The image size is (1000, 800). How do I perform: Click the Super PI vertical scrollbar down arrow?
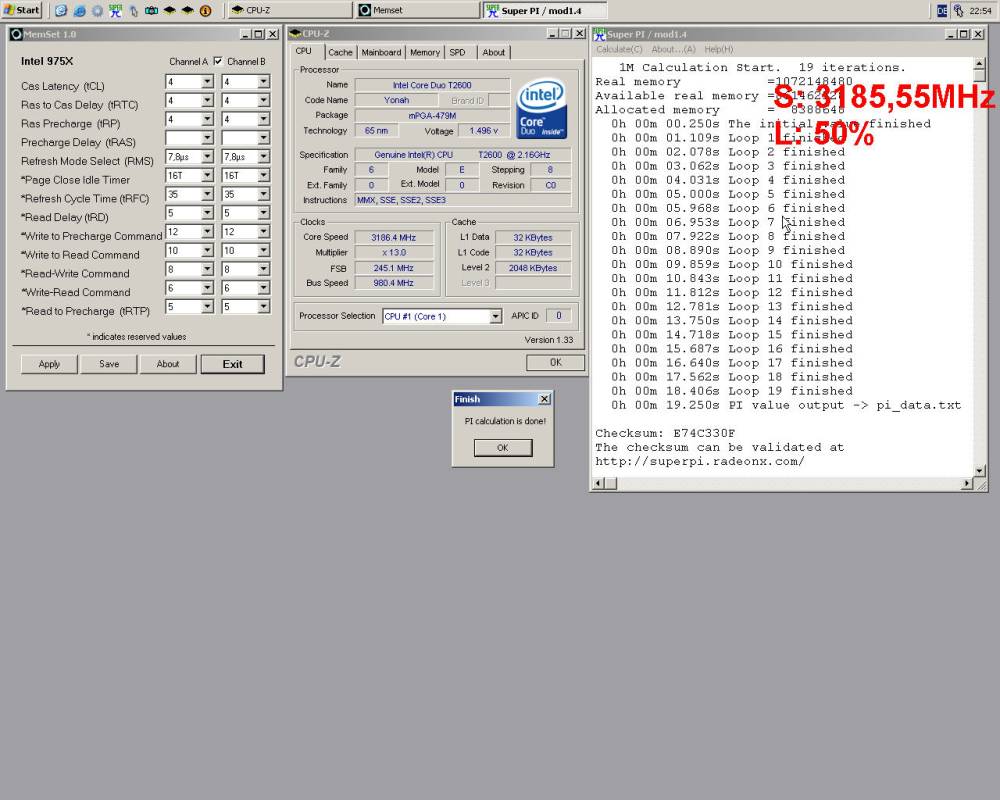980,471
